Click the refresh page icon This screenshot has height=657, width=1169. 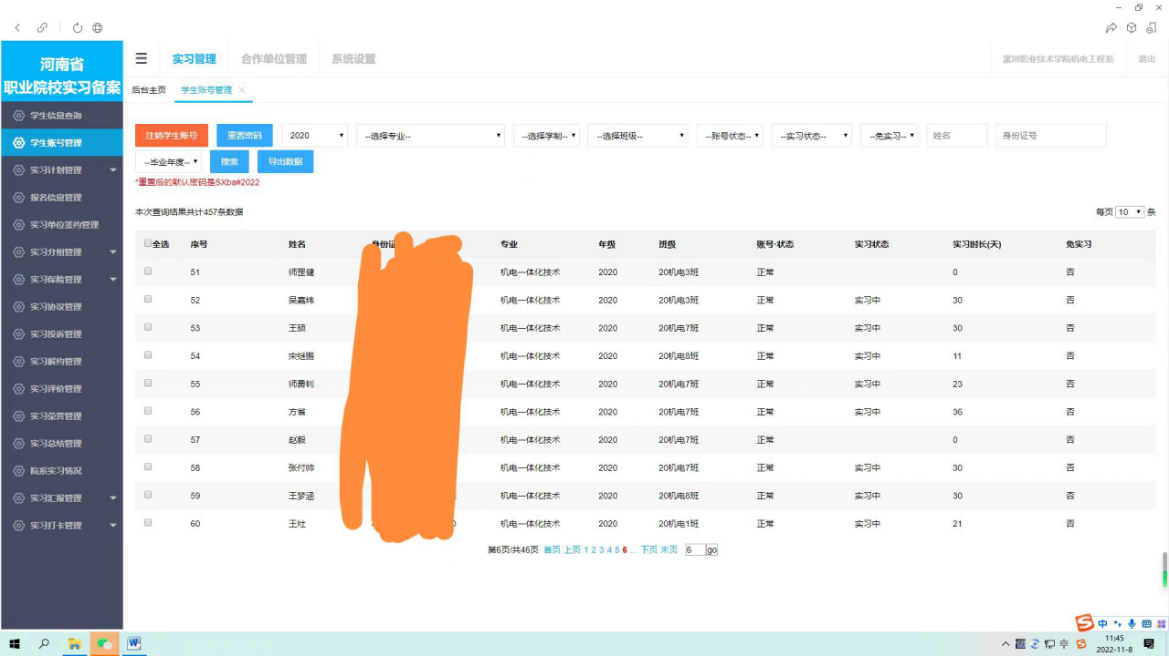coord(78,28)
